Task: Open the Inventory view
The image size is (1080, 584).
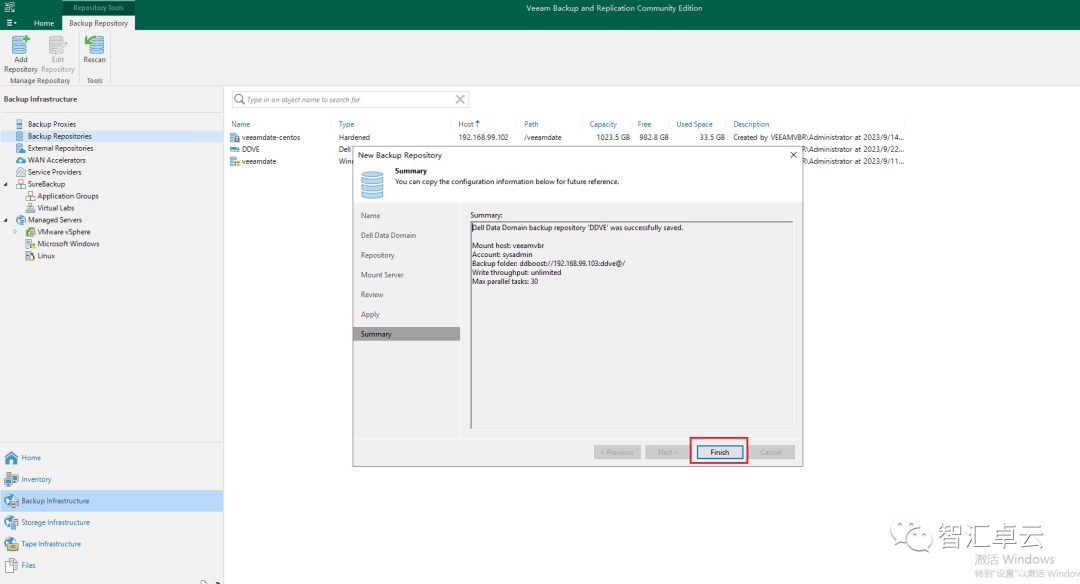Action: tap(37, 478)
